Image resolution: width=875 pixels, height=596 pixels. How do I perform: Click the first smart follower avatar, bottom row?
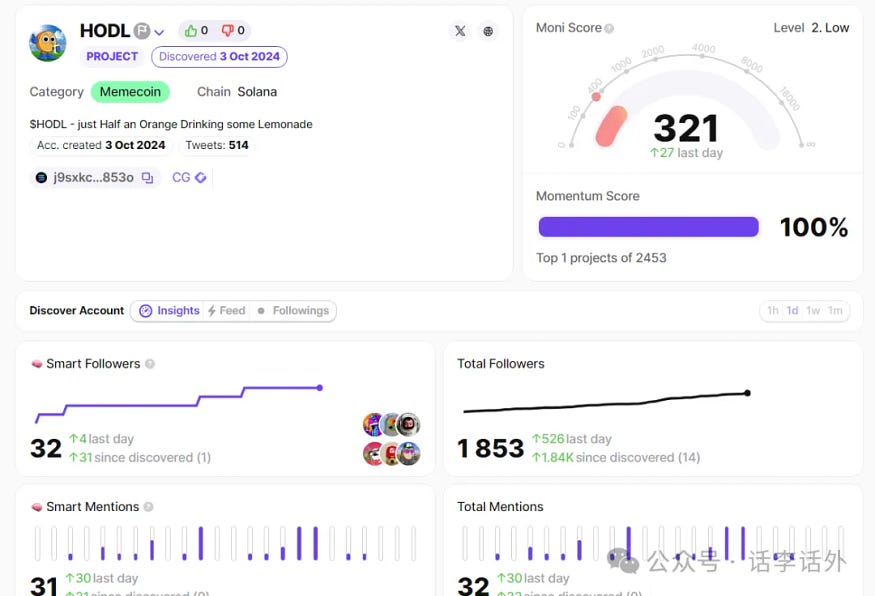pyautogui.click(x=373, y=454)
